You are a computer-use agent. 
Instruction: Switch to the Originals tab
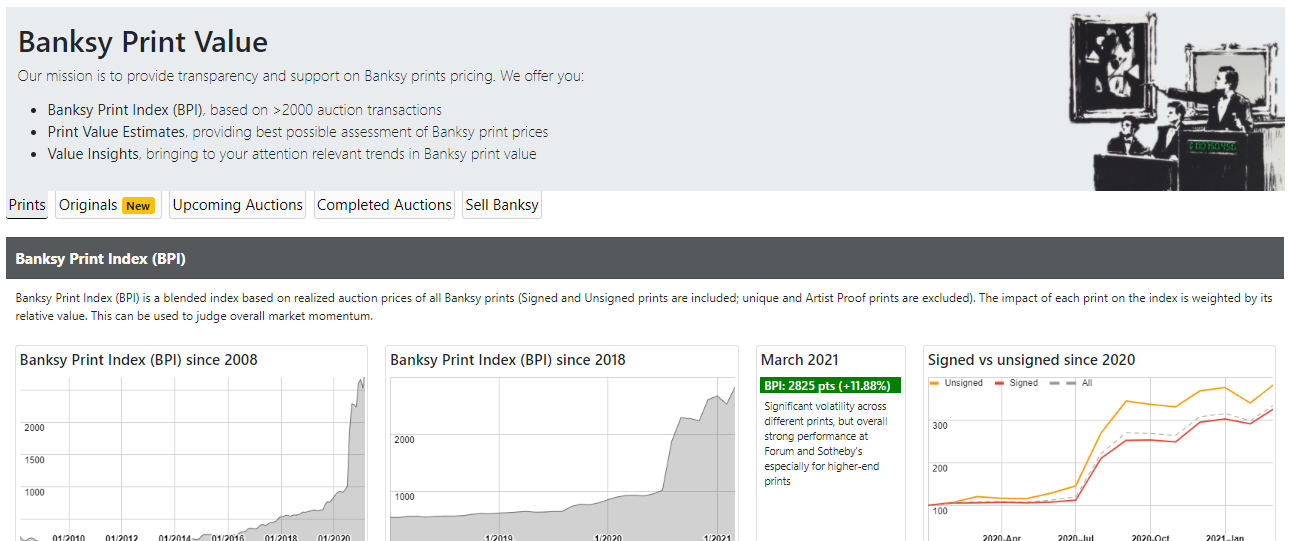point(88,205)
